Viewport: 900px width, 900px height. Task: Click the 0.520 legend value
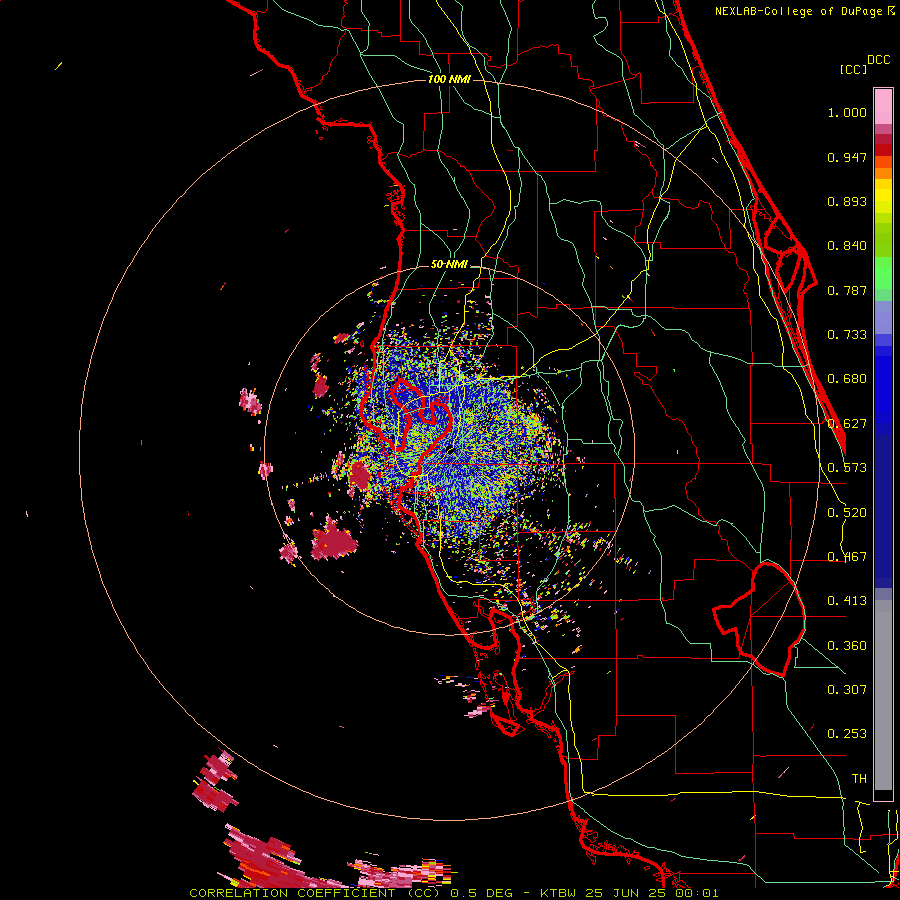point(847,512)
